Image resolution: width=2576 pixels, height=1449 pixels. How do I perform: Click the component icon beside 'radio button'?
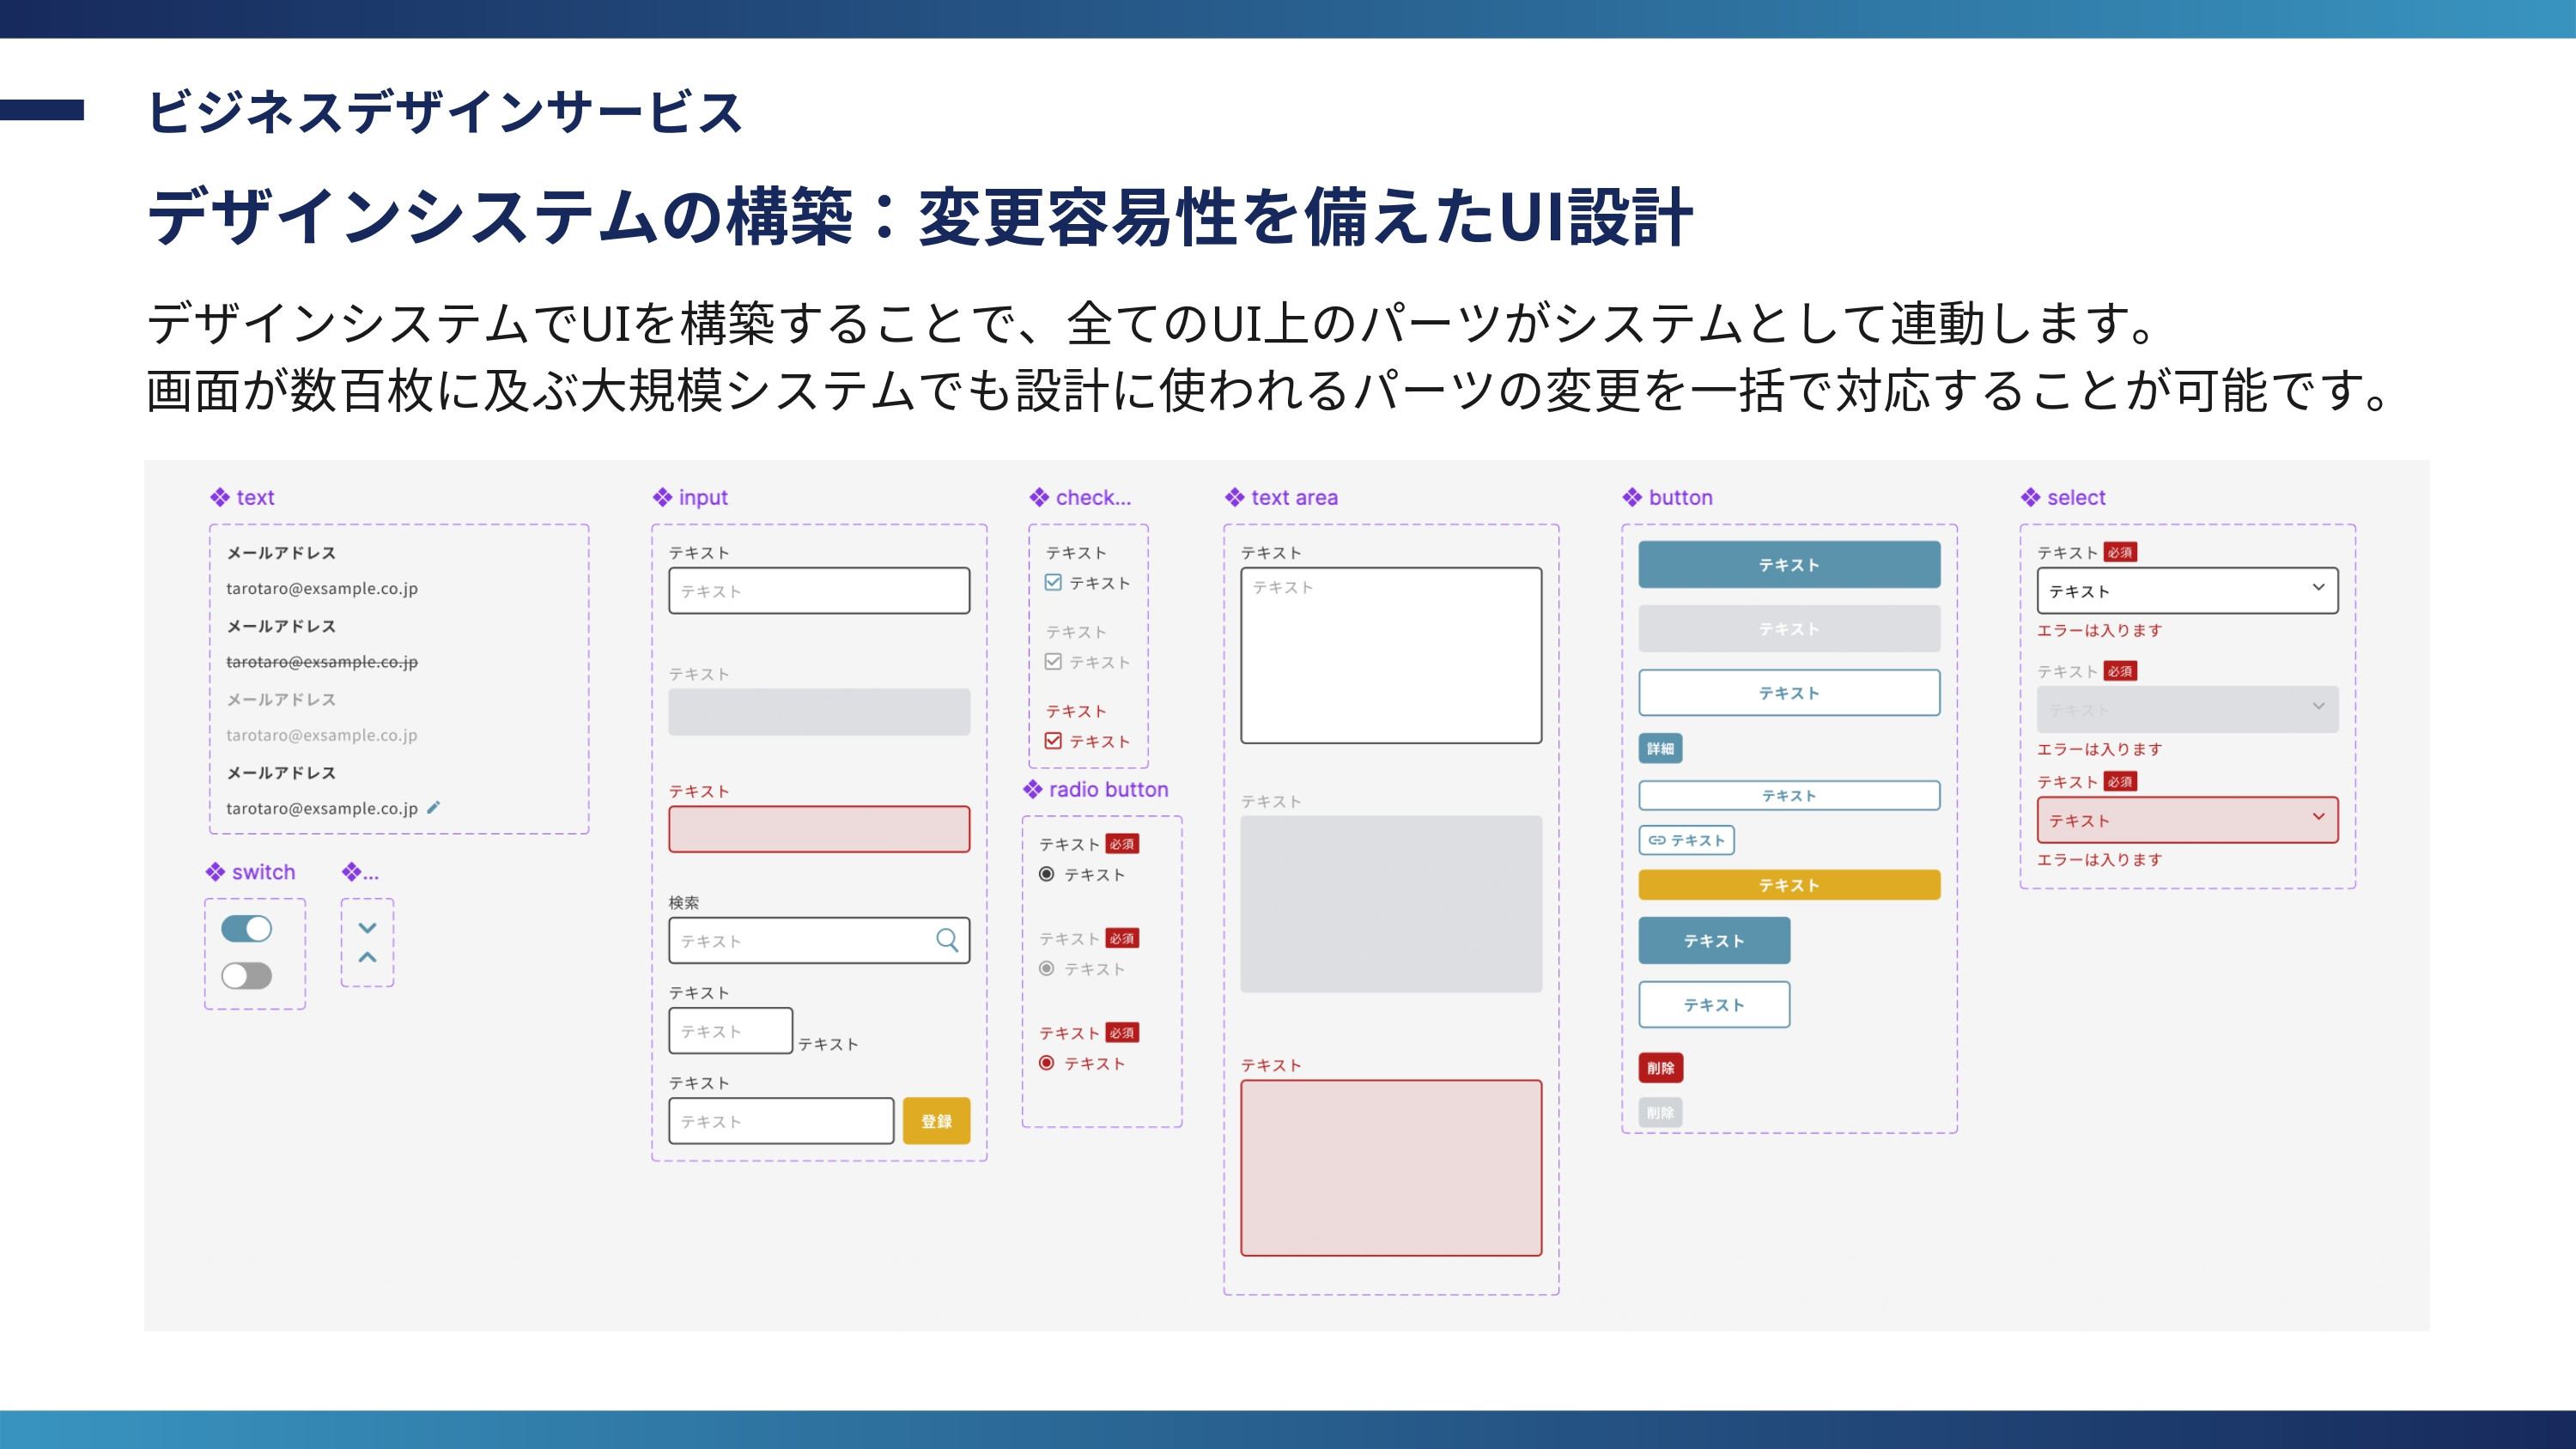(x=1033, y=789)
